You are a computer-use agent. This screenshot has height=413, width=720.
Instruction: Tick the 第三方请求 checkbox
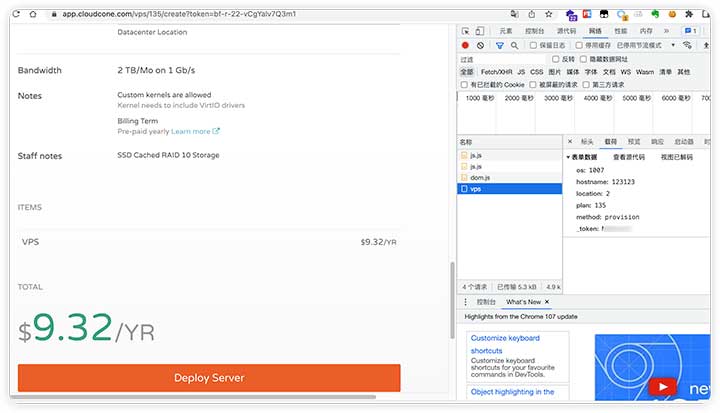pos(586,85)
